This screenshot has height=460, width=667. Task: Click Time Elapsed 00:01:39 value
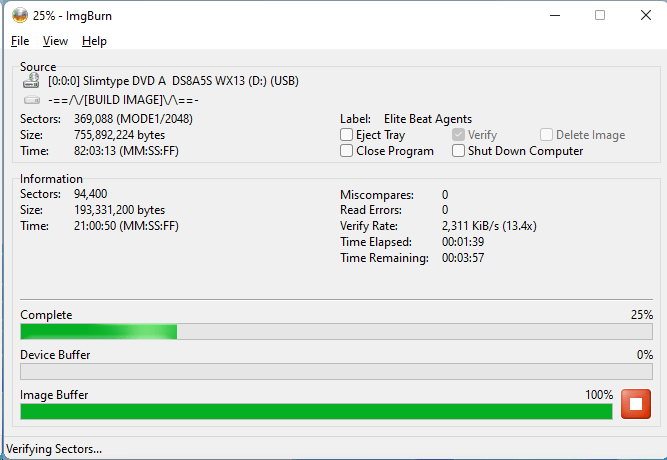click(x=463, y=242)
